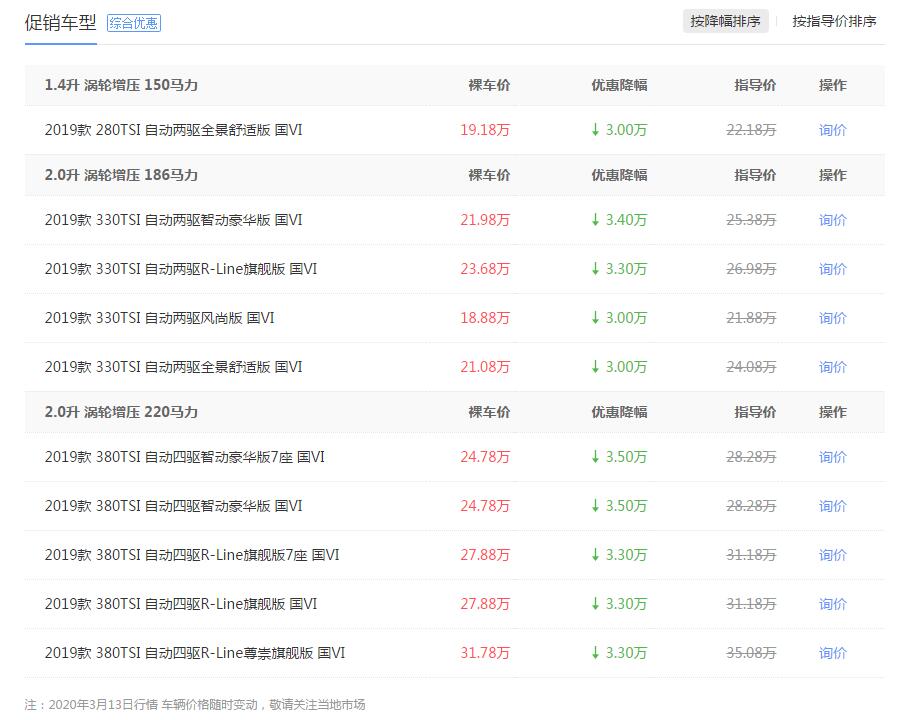Click the 2.0升 涡轮增压 220马力 group header
The height and width of the screenshot is (720, 900).
pyautogui.click(x=121, y=412)
